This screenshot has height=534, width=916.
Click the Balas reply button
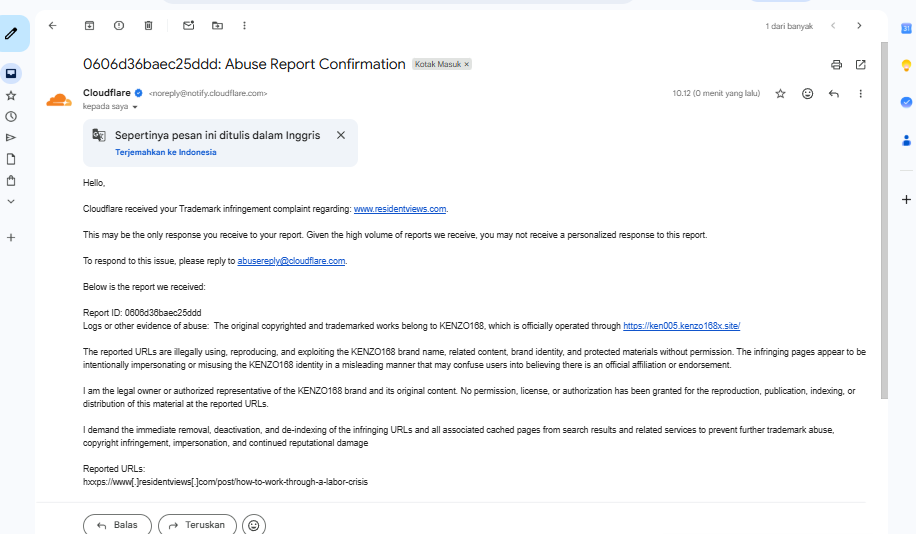117,524
